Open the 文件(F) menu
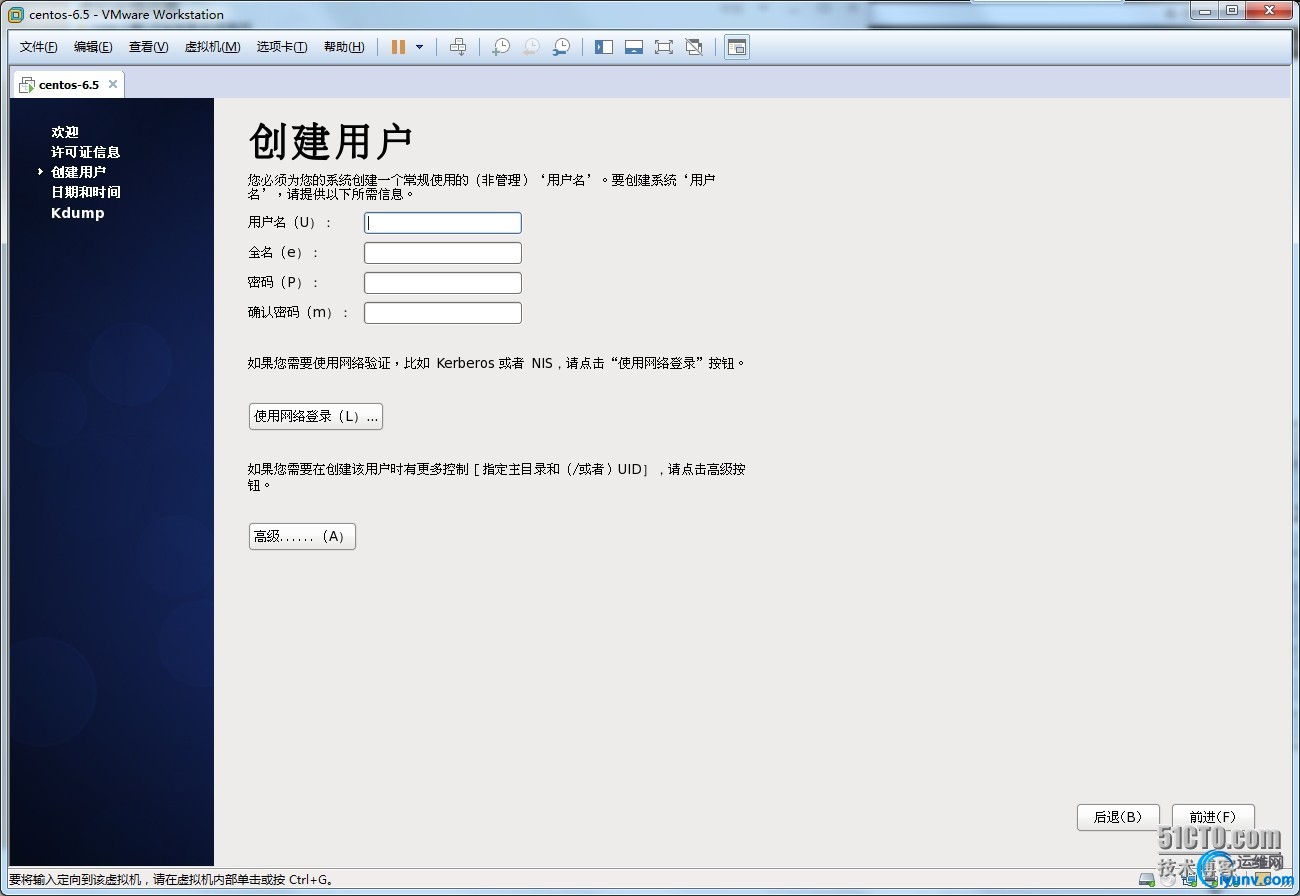This screenshot has height=896, width=1300. (39, 47)
